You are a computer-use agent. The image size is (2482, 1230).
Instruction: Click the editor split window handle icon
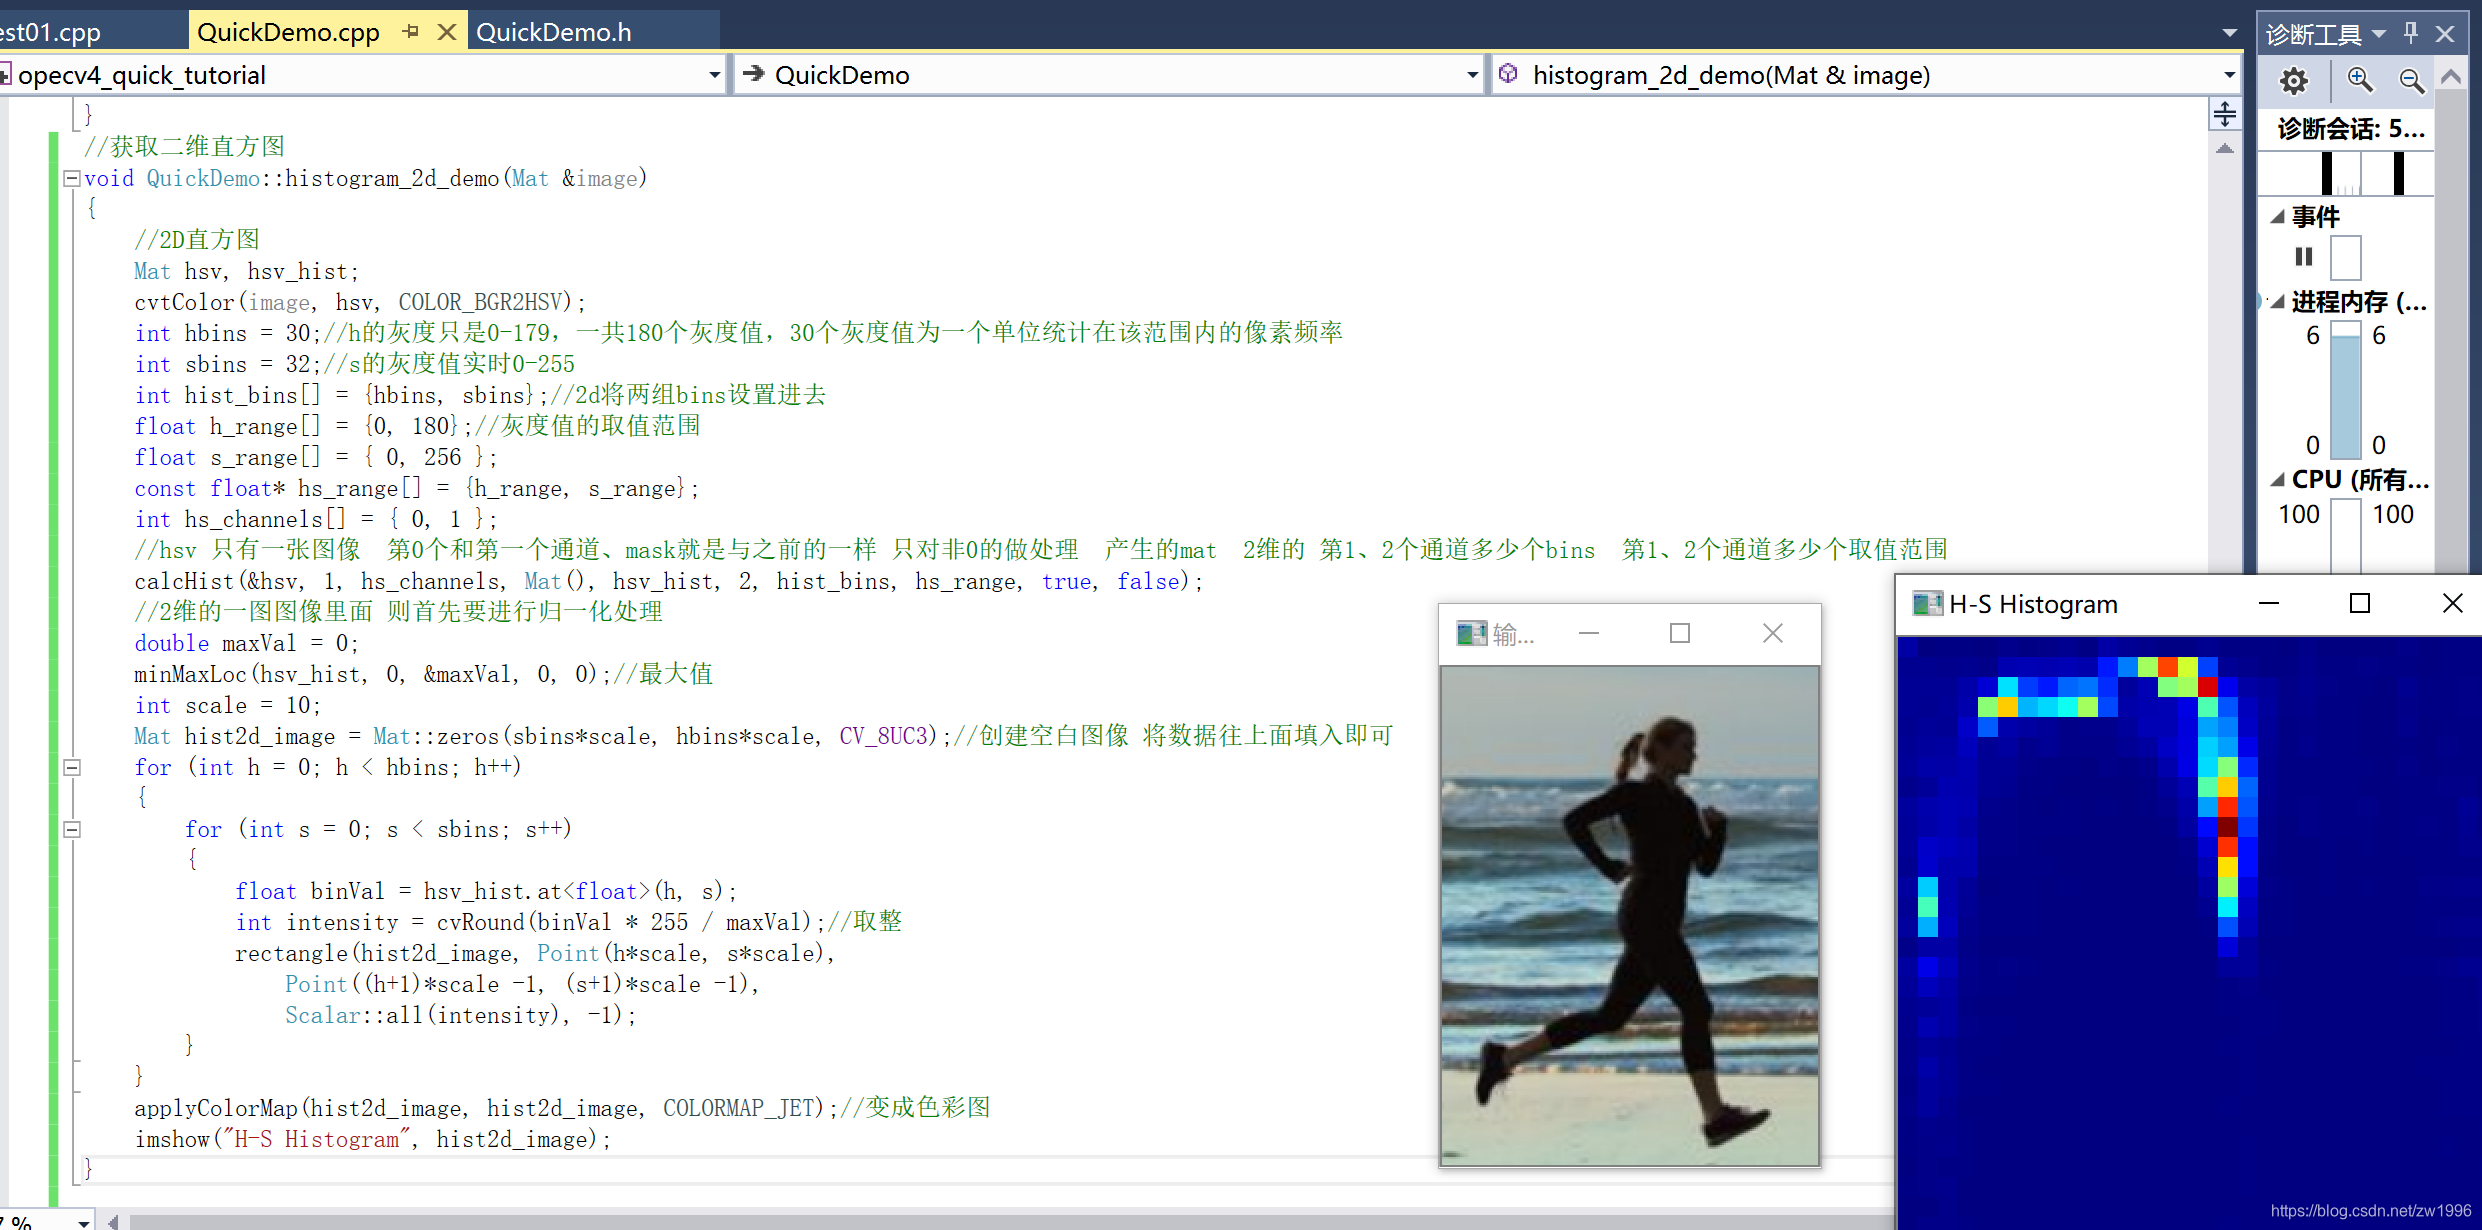pyautogui.click(x=2224, y=114)
